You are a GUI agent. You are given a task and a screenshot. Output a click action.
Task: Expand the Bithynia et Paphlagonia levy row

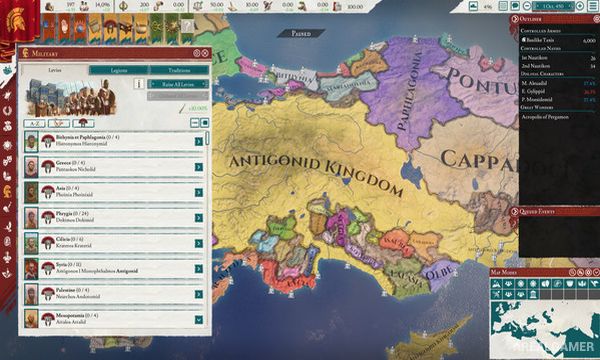tap(199, 142)
